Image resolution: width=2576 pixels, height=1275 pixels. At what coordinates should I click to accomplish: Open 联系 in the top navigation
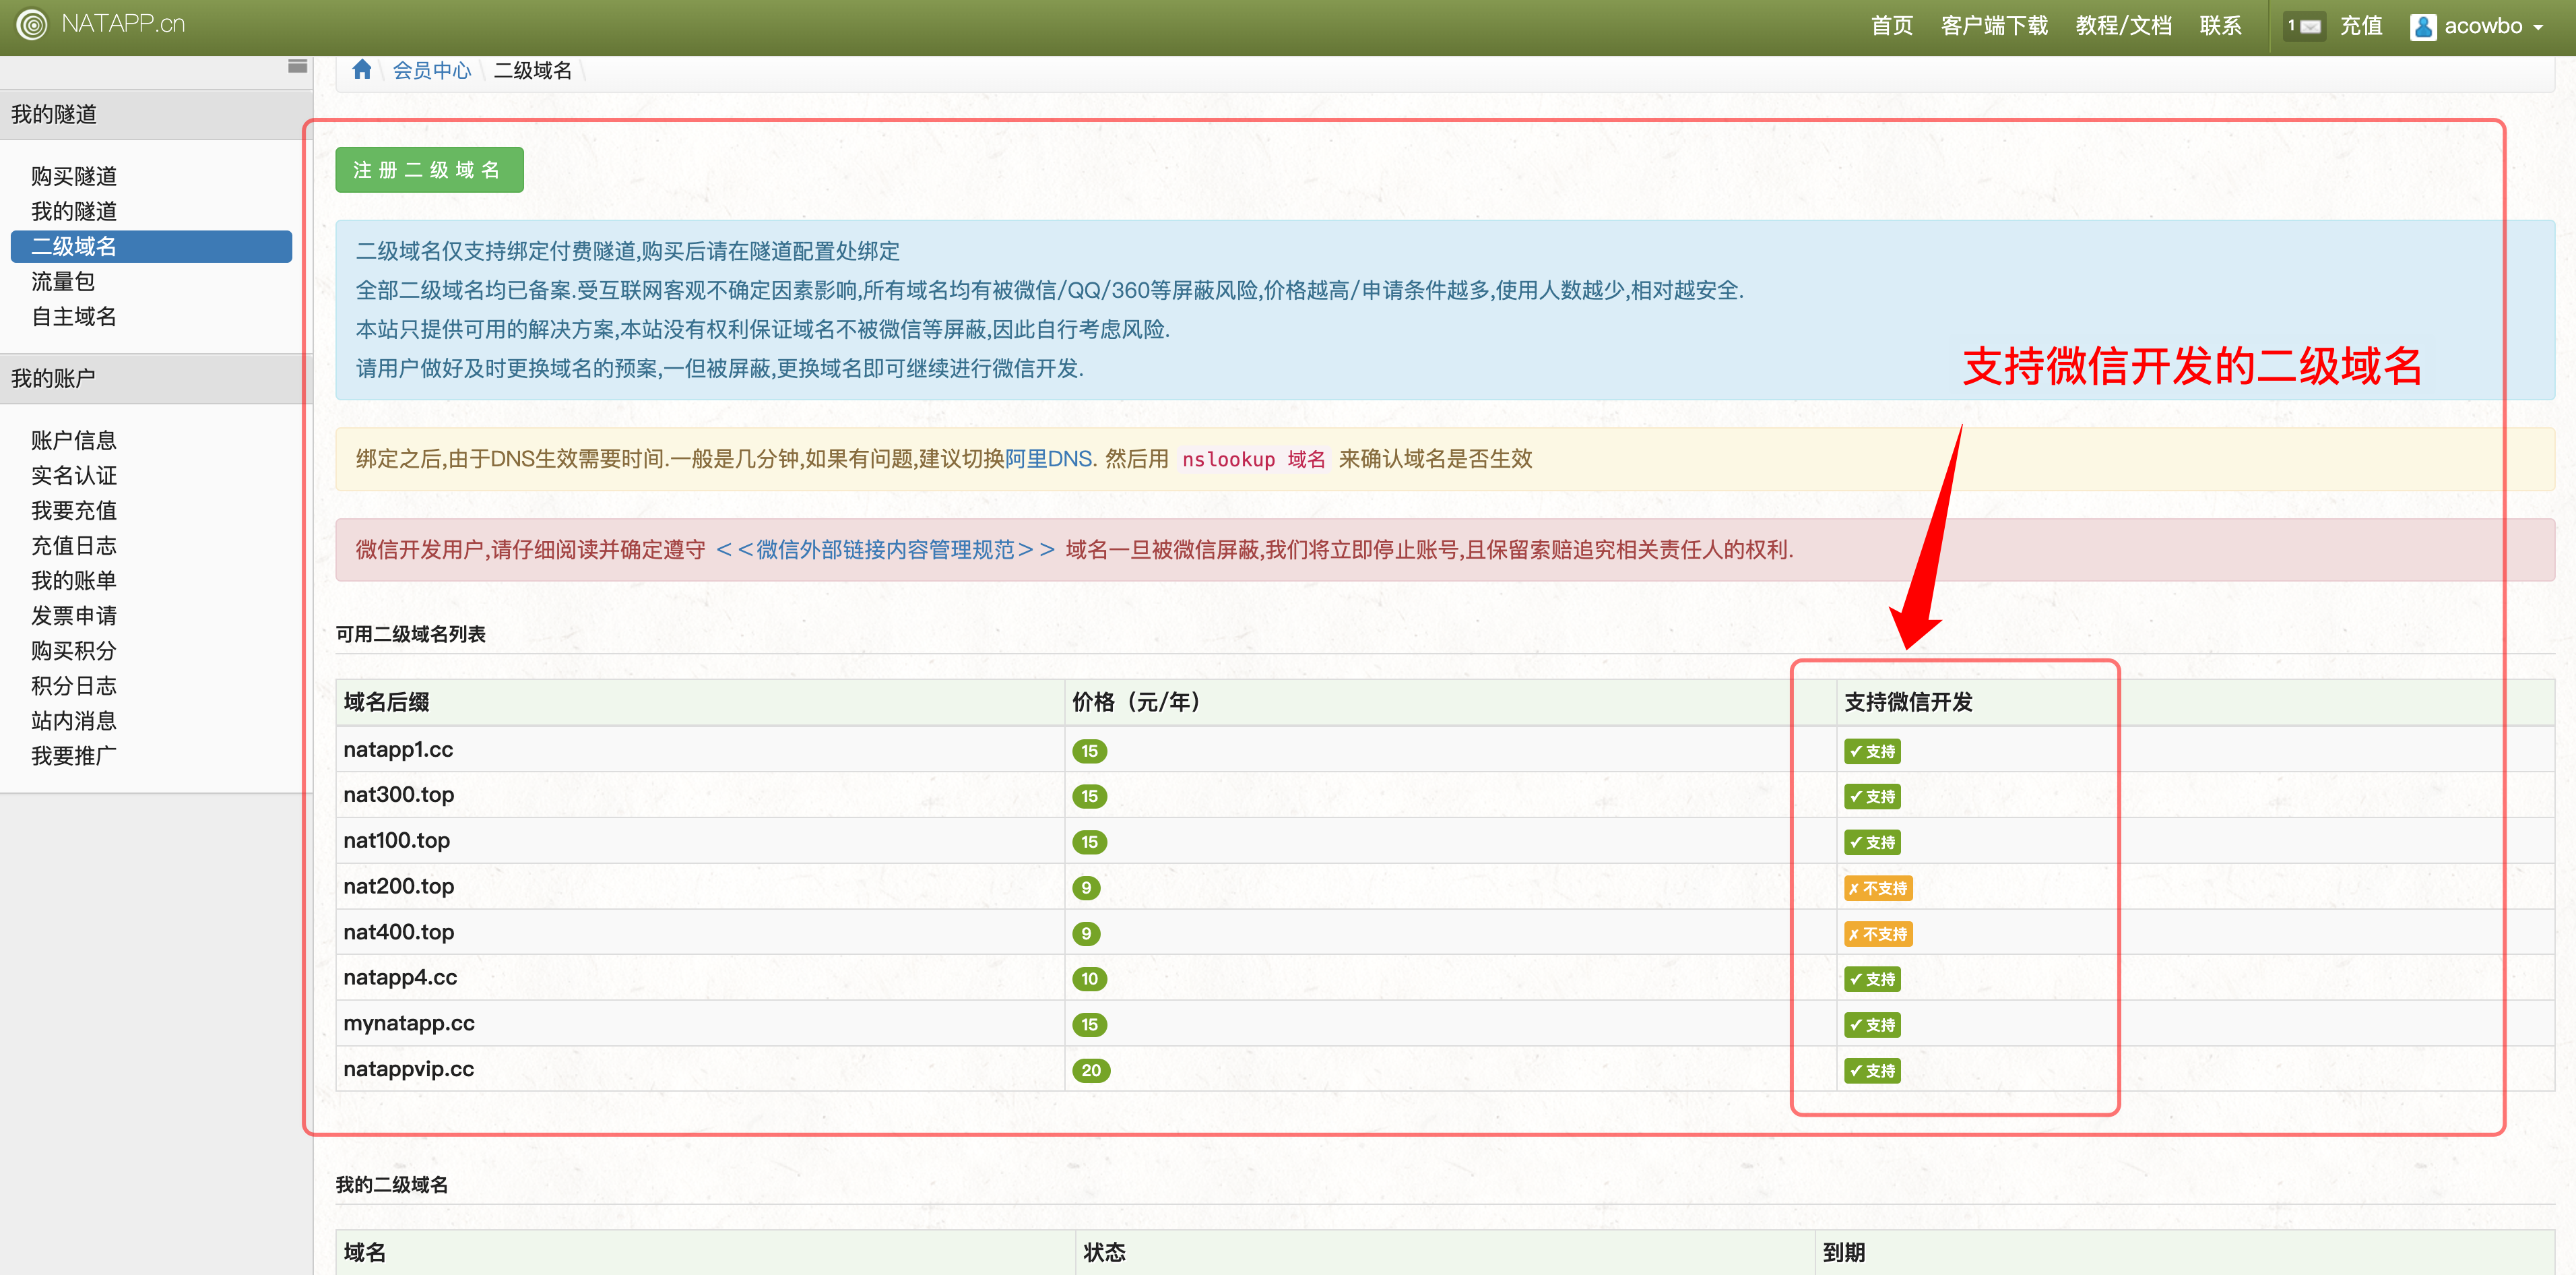tap(2220, 26)
